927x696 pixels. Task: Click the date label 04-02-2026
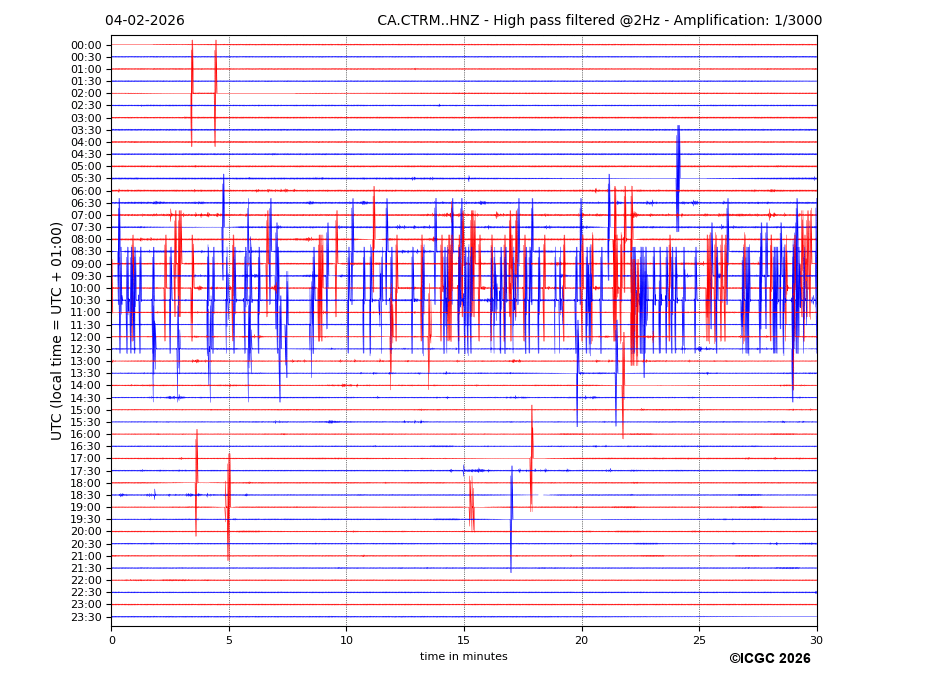(x=145, y=21)
